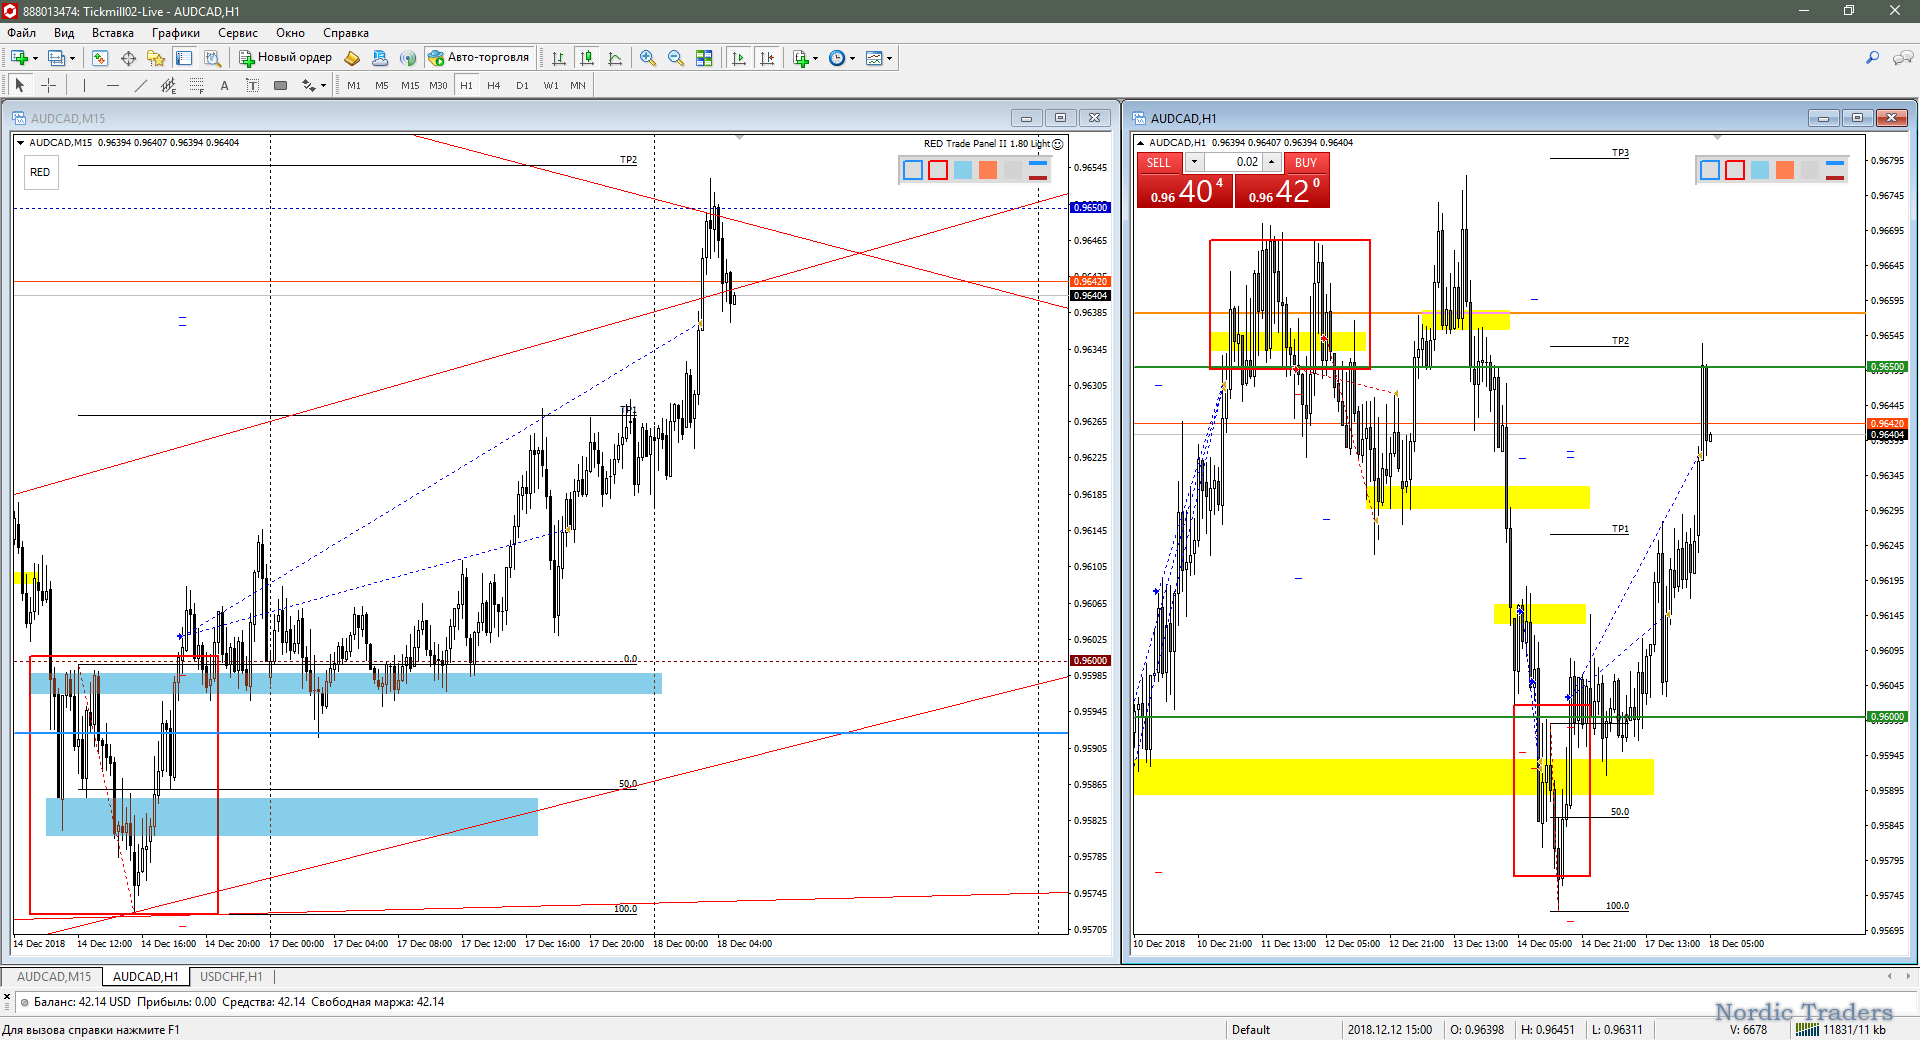Screen dimensions: 1920x1040
Task: Click the lot volume field 0.02
Action: 1233,163
